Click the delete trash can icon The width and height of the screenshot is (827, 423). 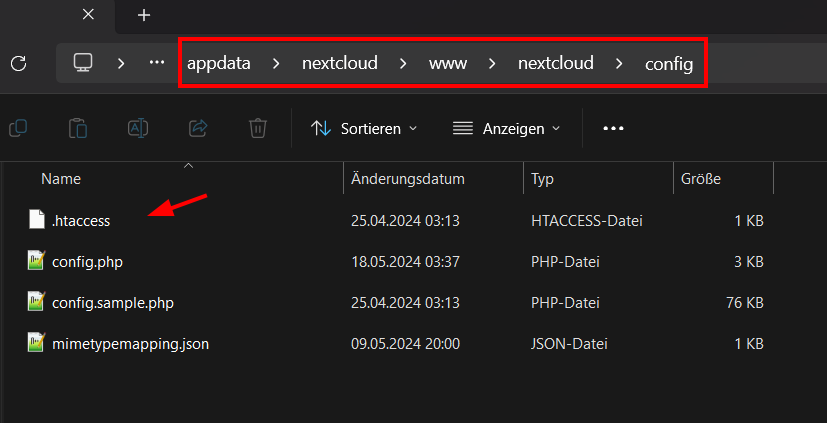pos(258,128)
